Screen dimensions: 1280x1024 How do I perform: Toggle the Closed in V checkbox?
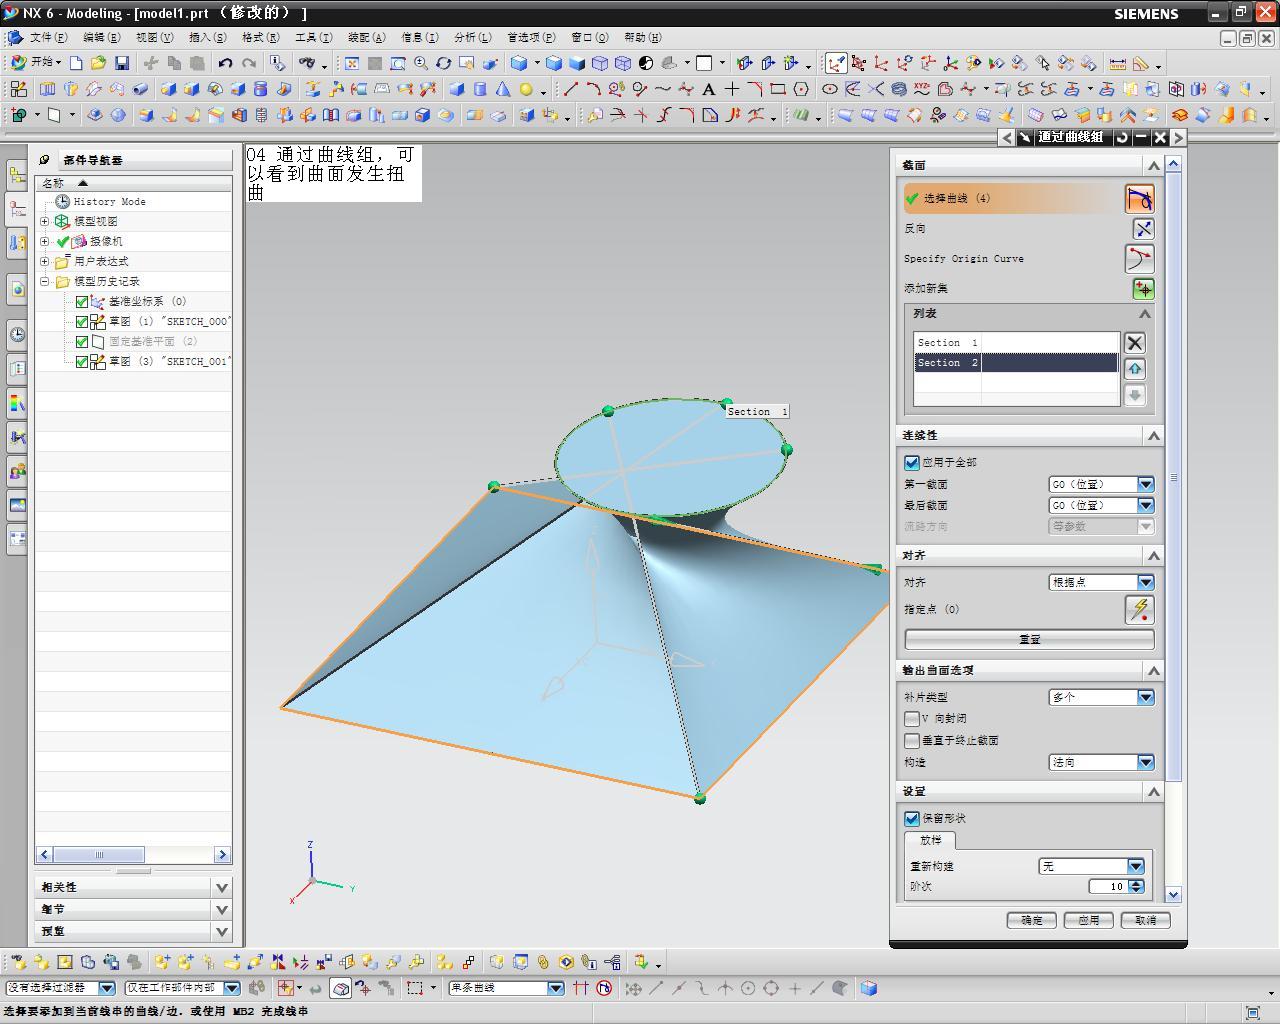[x=912, y=719]
